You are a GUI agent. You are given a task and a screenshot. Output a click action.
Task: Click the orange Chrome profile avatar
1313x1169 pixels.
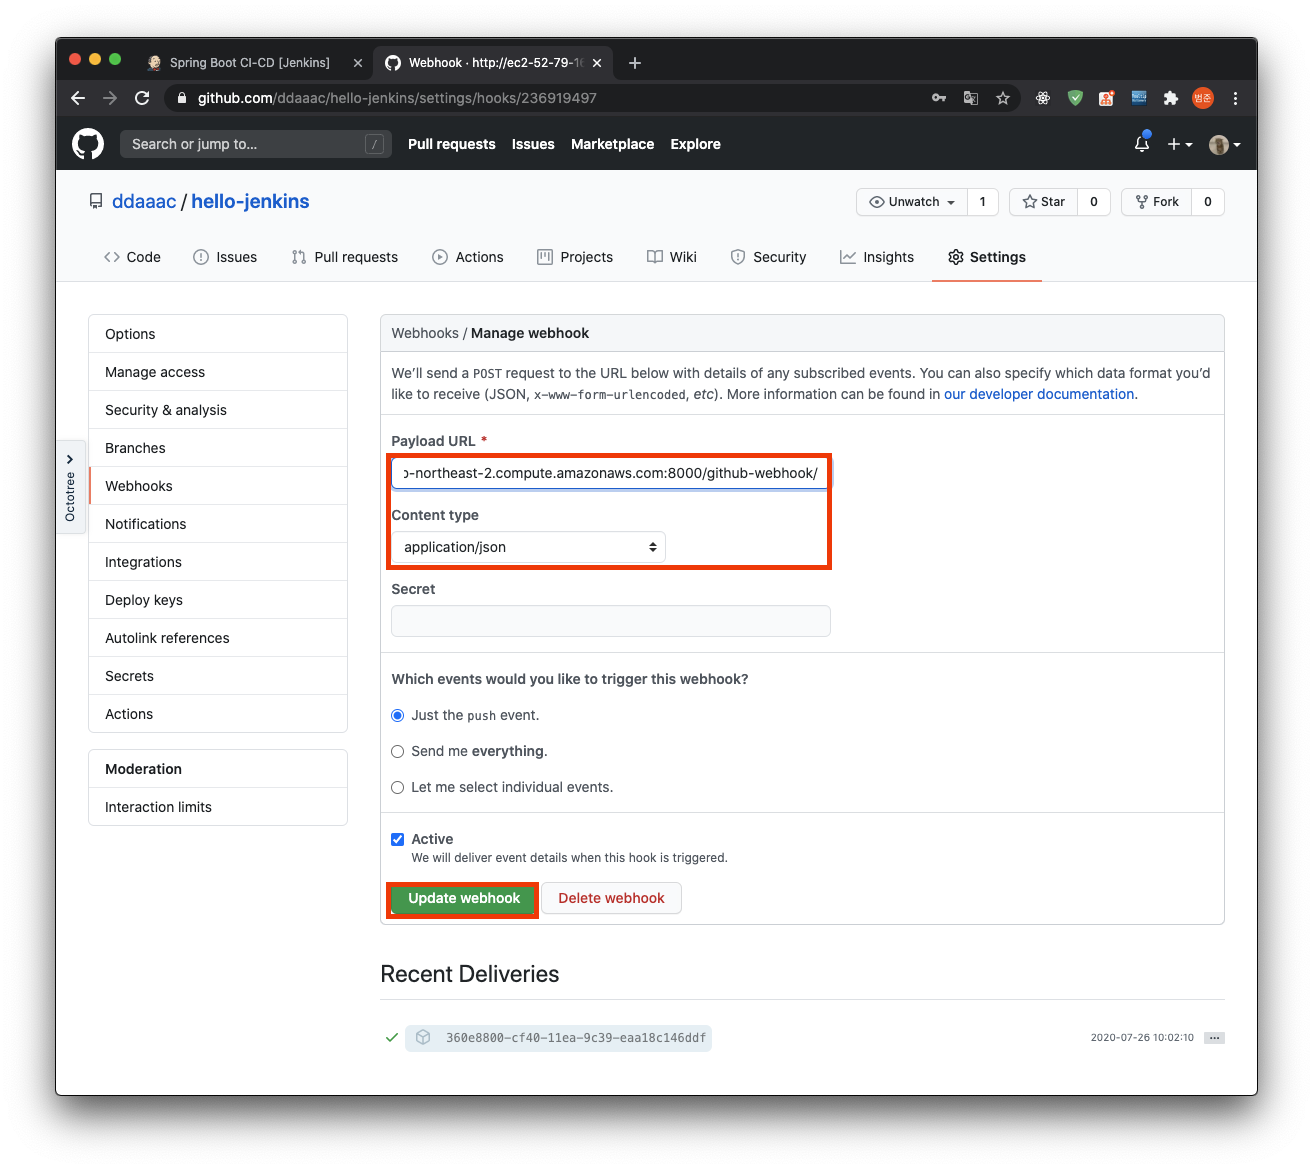click(1203, 98)
